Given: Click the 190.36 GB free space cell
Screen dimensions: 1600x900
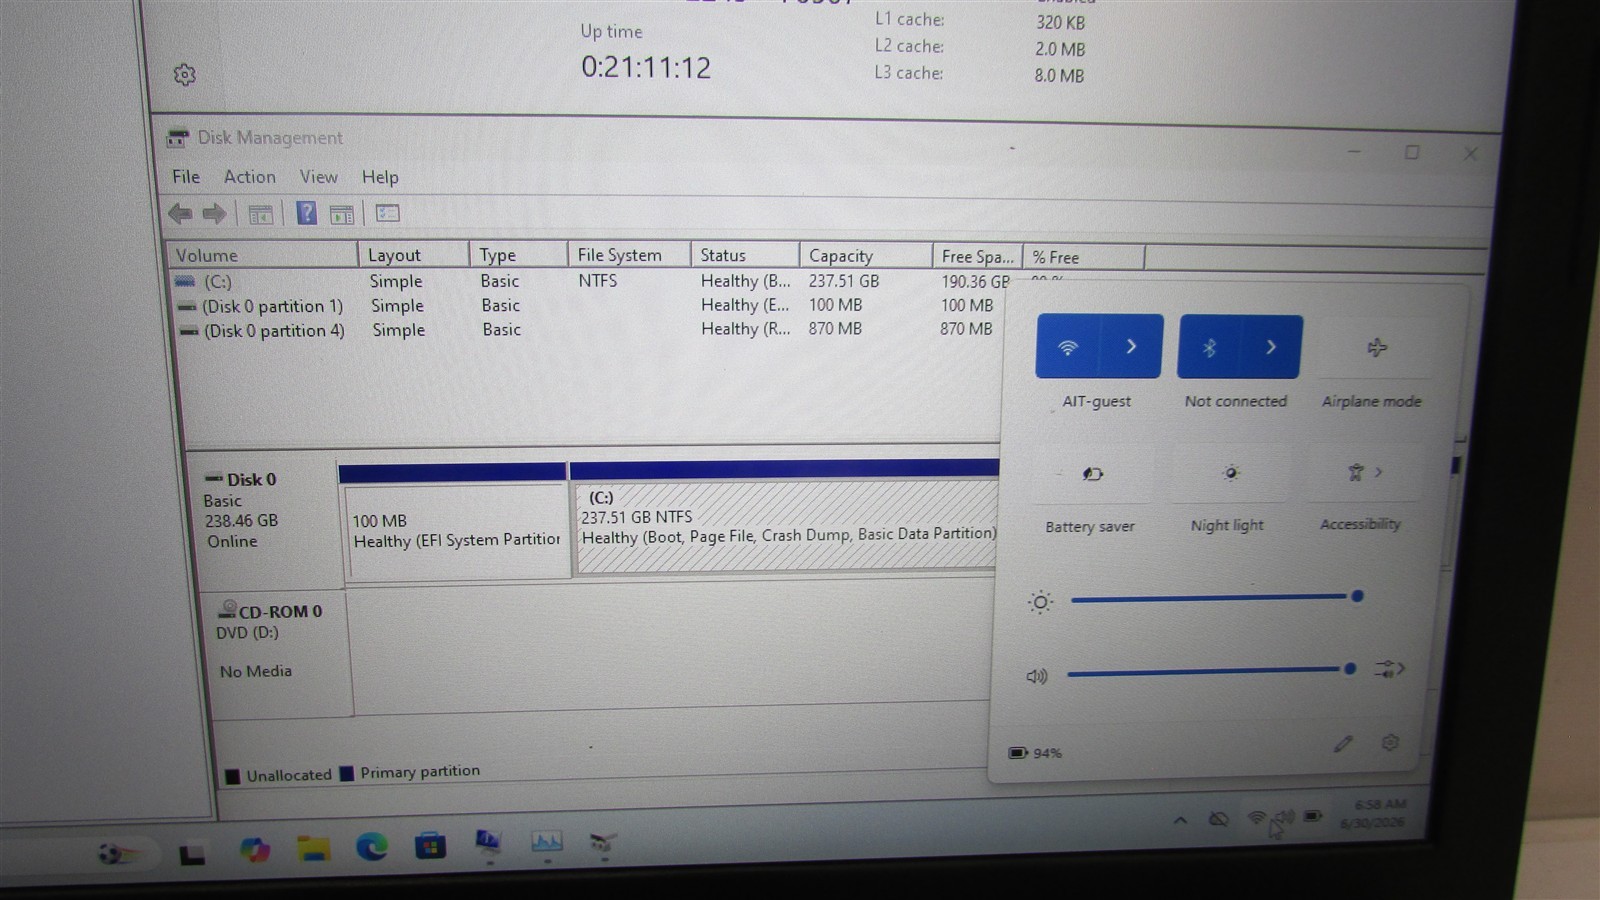Looking at the screenshot, I should tap(975, 282).
